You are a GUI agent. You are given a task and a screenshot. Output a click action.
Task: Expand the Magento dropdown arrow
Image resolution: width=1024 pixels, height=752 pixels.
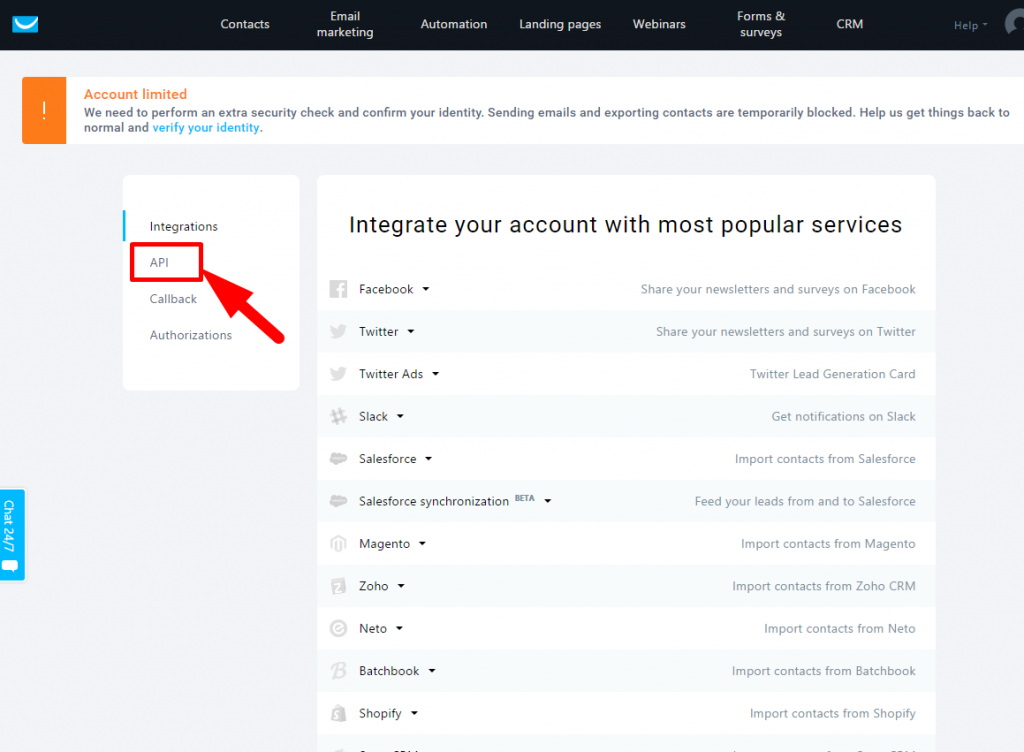coord(423,544)
